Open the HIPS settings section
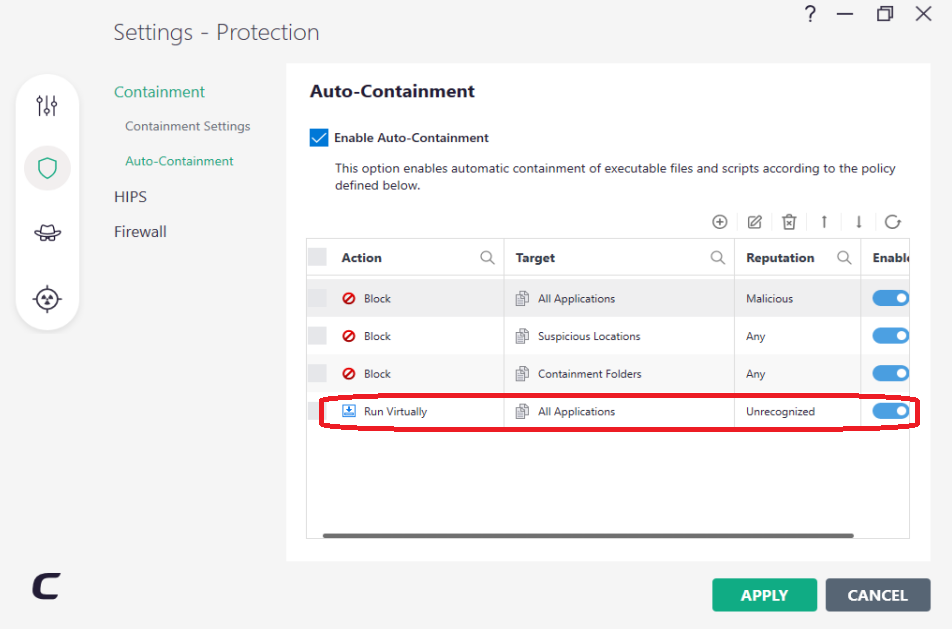This screenshot has height=629, width=952. coord(130,197)
